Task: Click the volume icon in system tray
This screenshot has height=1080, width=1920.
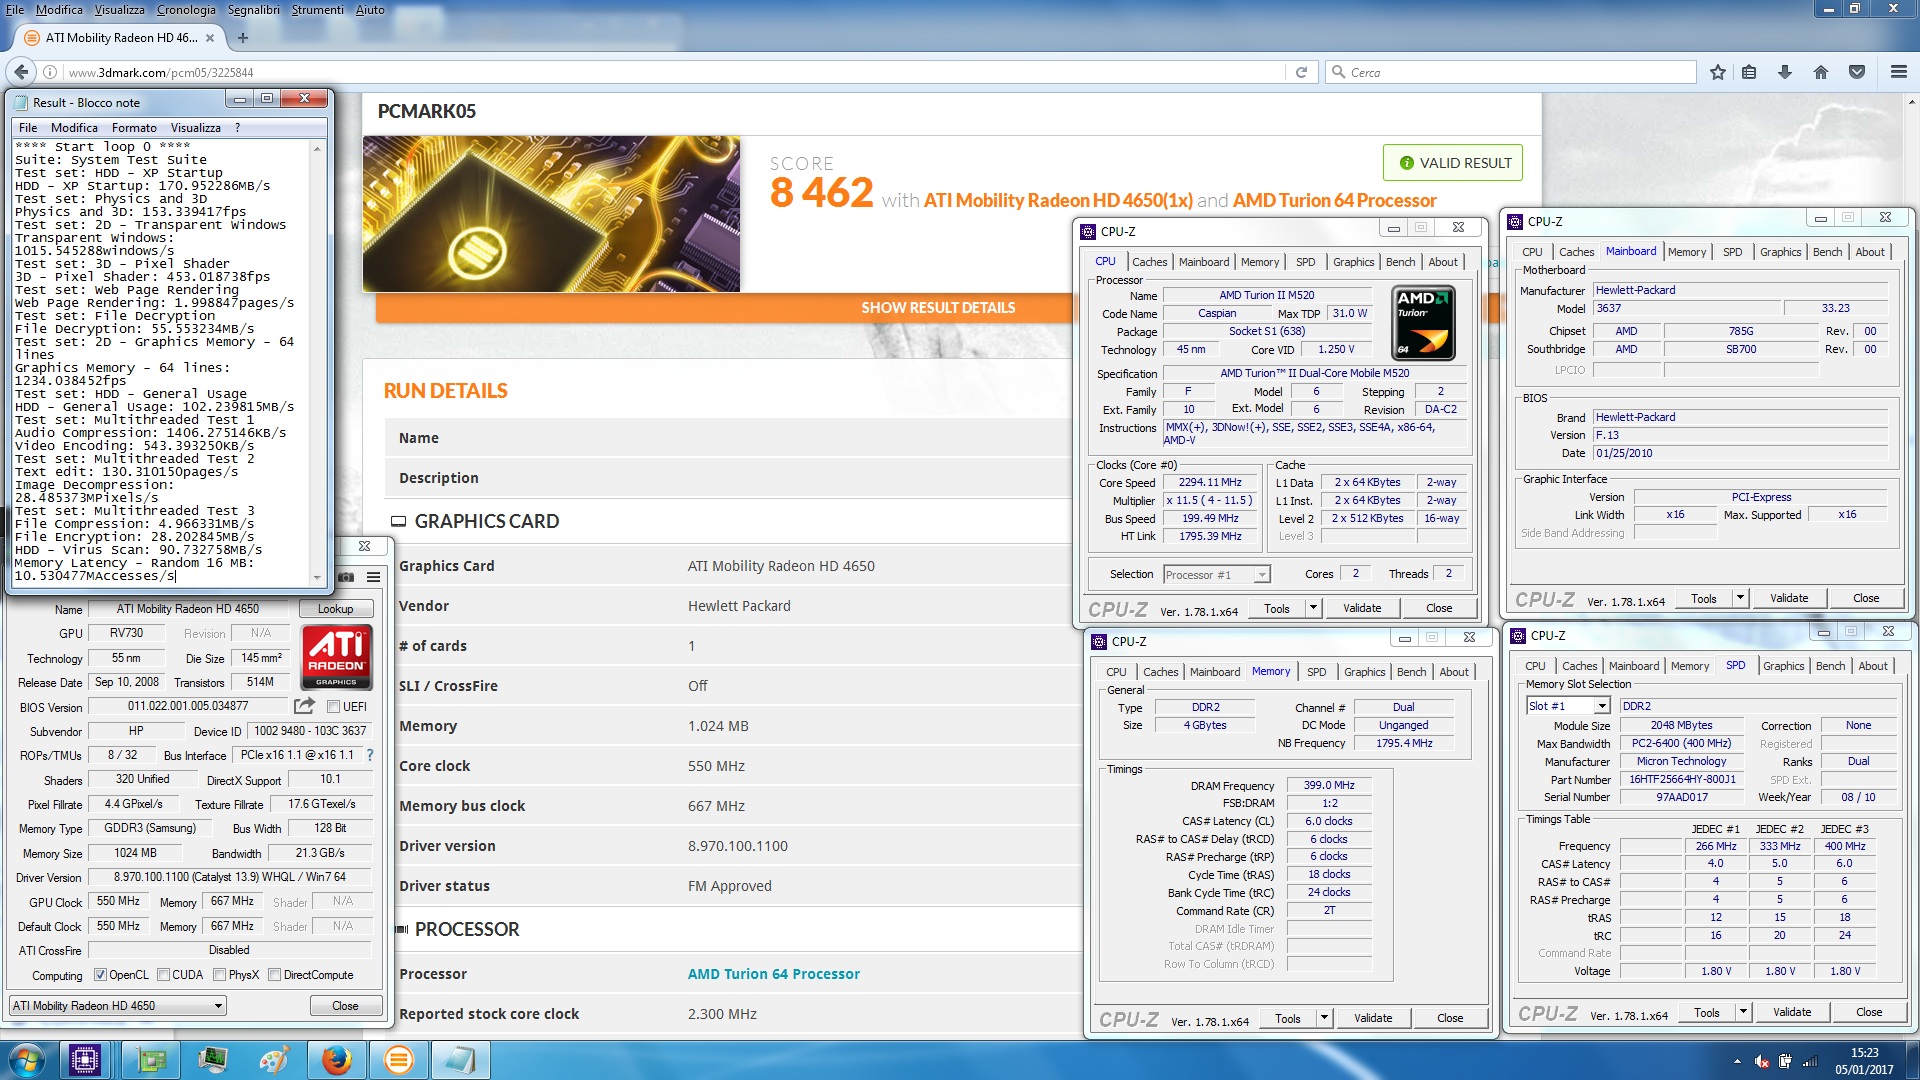Action: click(x=1762, y=1062)
